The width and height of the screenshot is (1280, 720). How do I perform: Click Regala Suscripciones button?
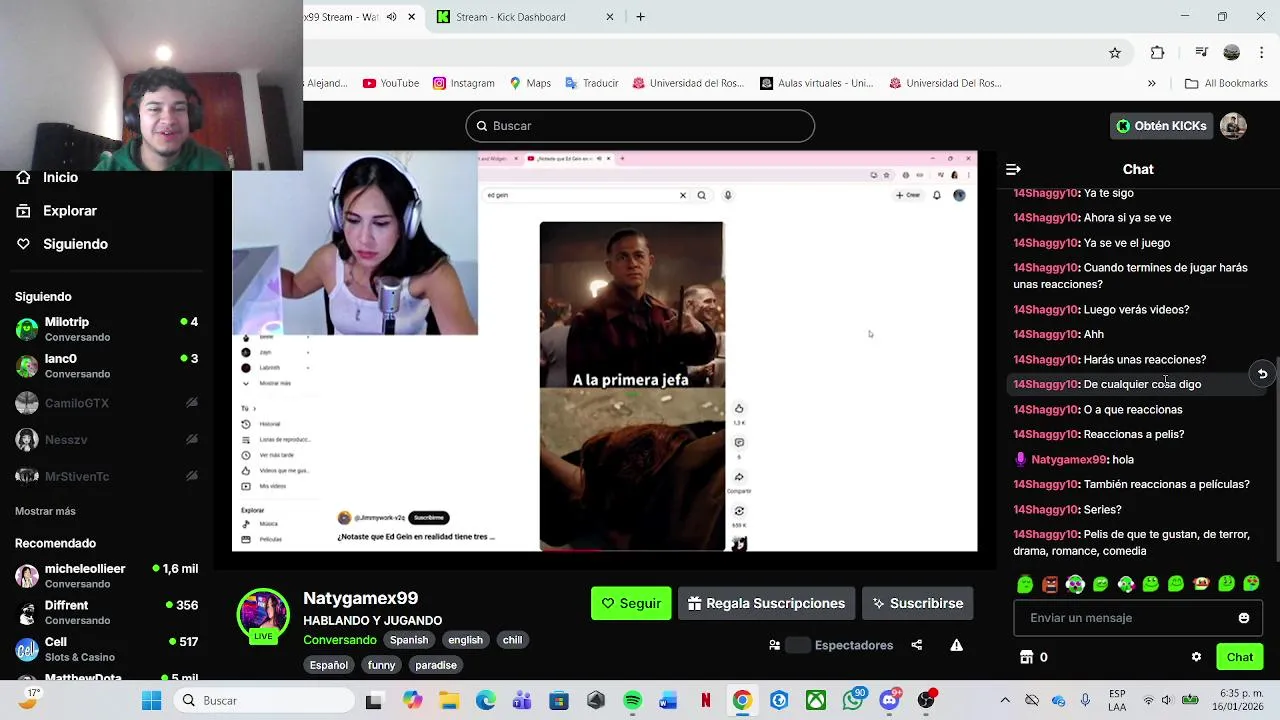(x=766, y=604)
